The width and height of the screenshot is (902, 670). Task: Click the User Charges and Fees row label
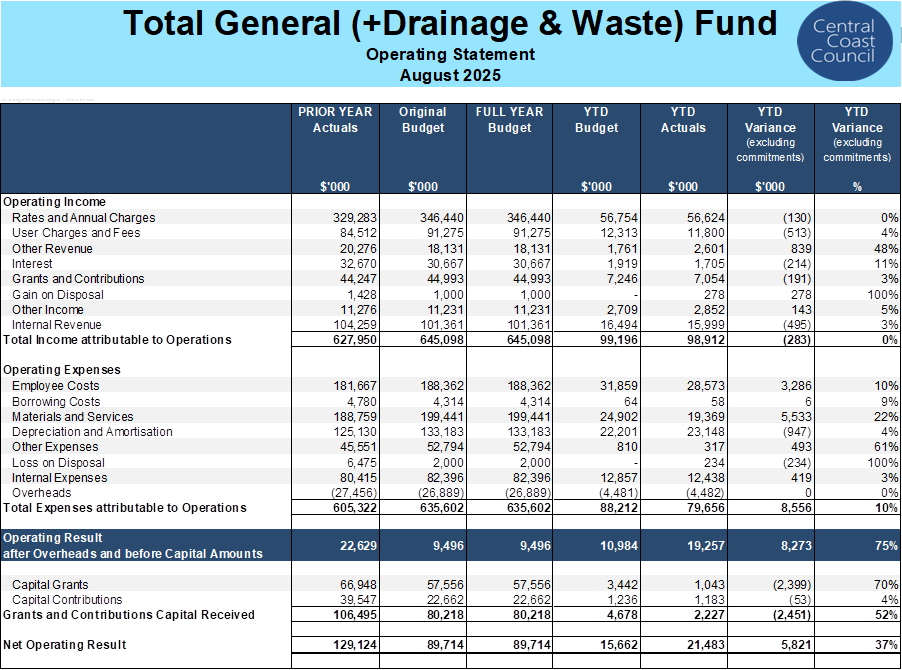pyautogui.click(x=76, y=233)
